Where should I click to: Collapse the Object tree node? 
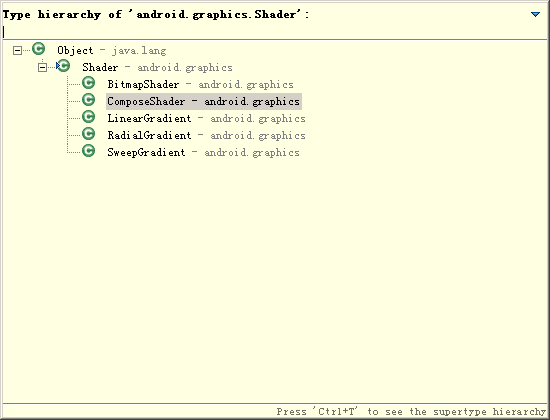pos(17,51)
